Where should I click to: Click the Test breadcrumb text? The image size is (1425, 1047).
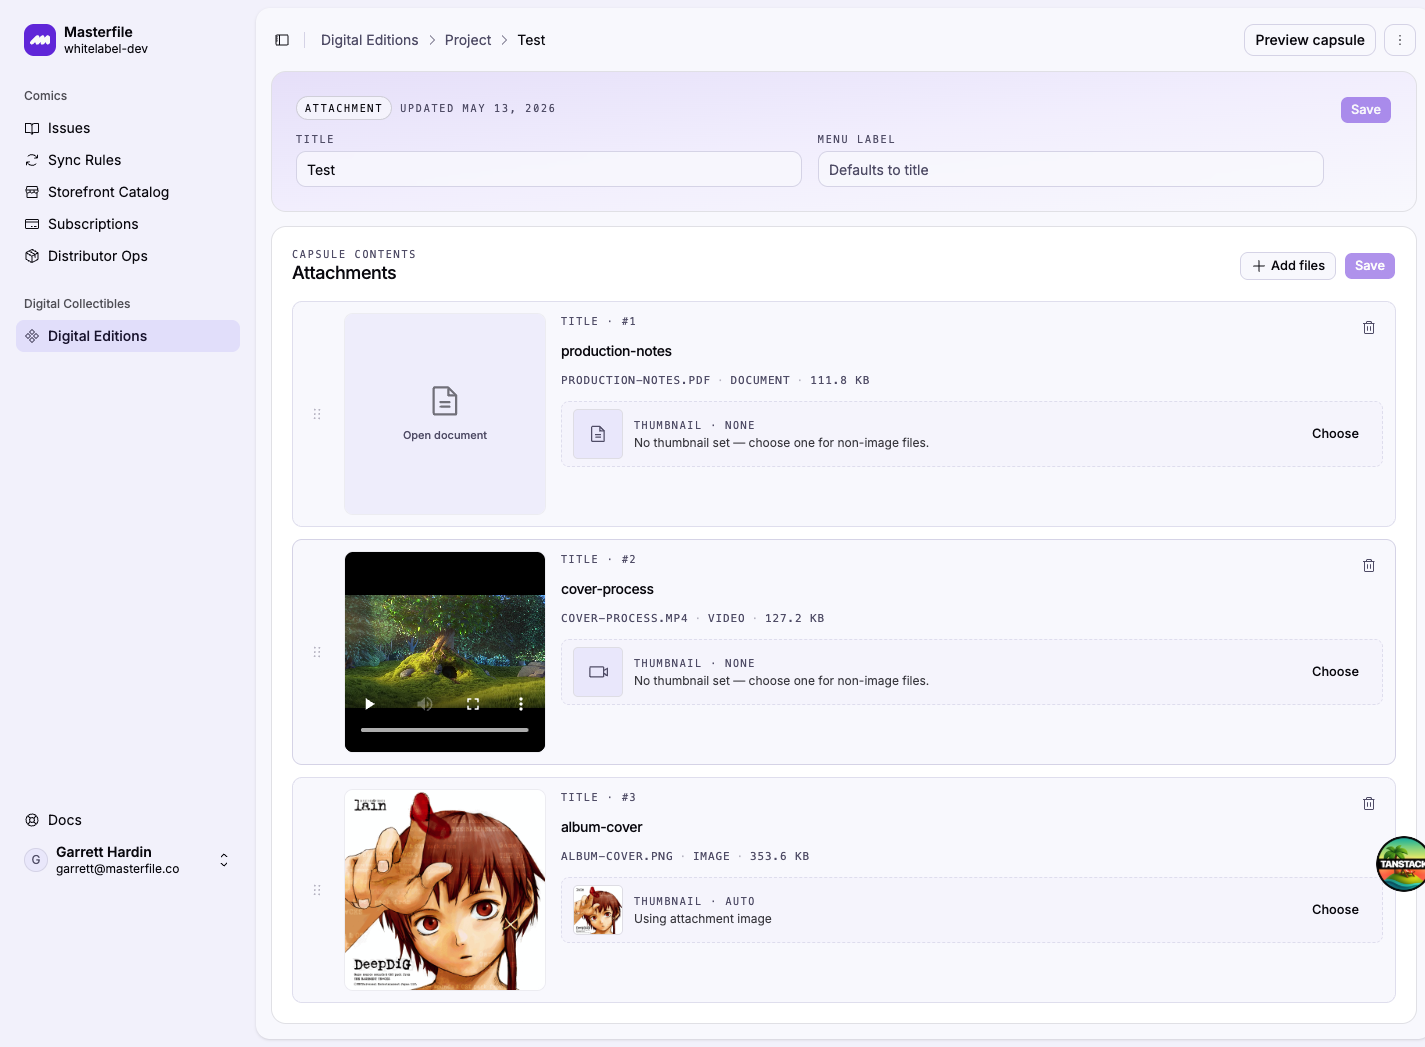[x=531, y=40]
